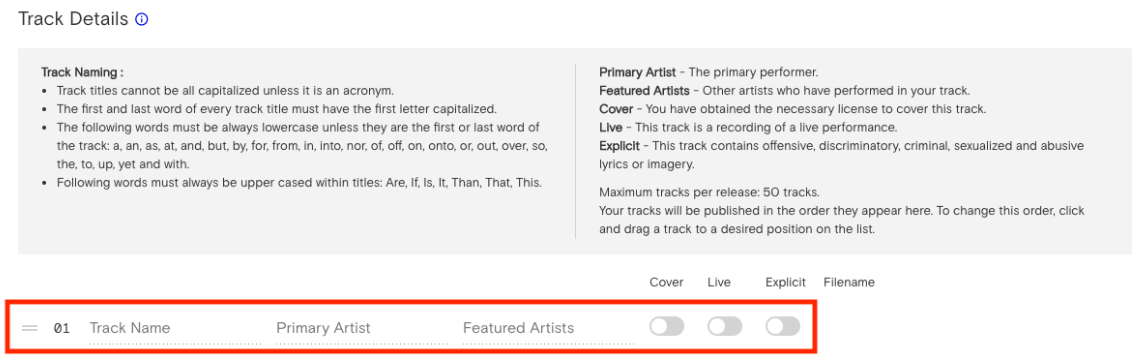
Task: Click the drag handle on track 01
Action: click(x=30, y=328)
